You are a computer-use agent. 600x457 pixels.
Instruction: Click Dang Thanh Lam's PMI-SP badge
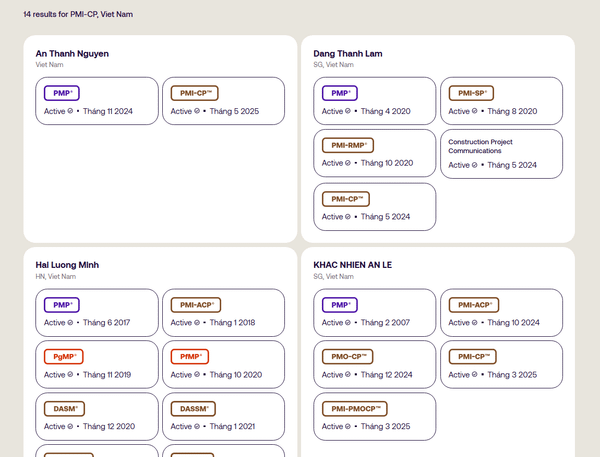coord(471,93)
